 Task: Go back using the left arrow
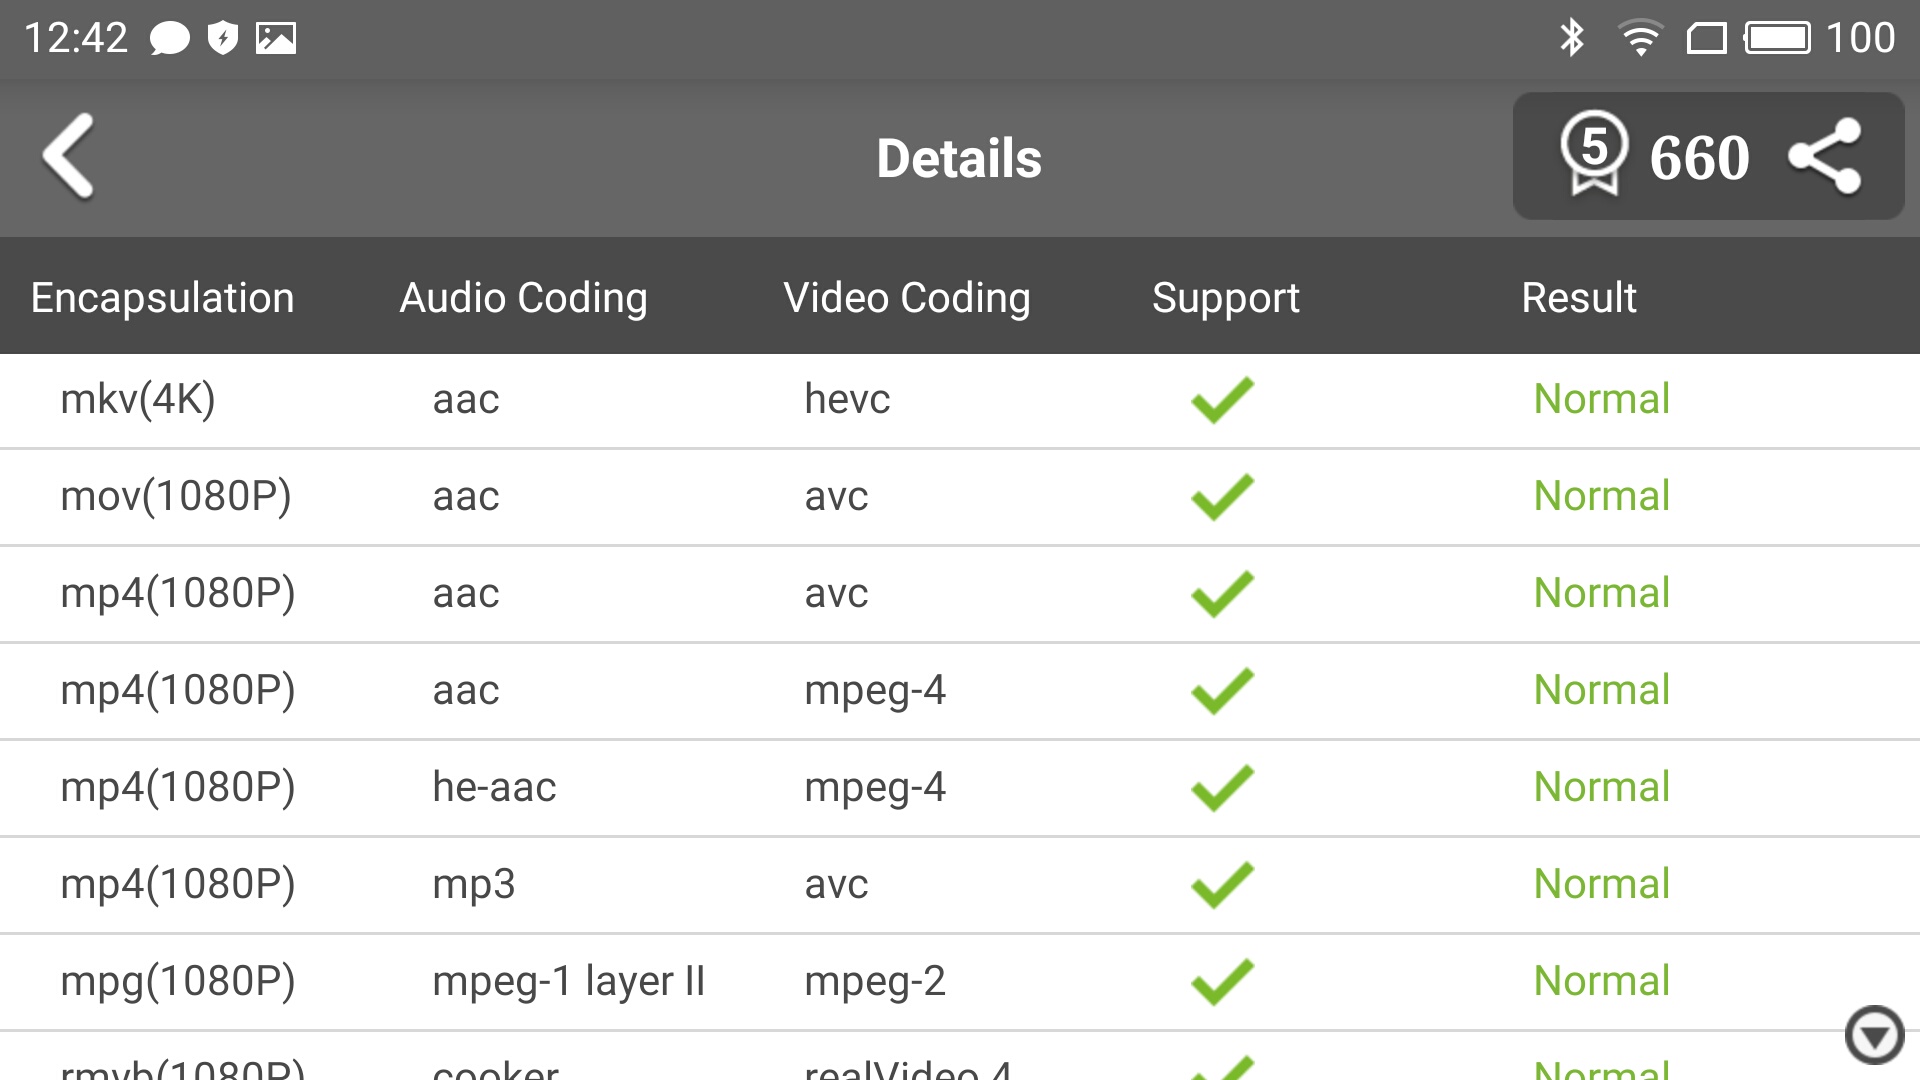(x=68, y=156)
